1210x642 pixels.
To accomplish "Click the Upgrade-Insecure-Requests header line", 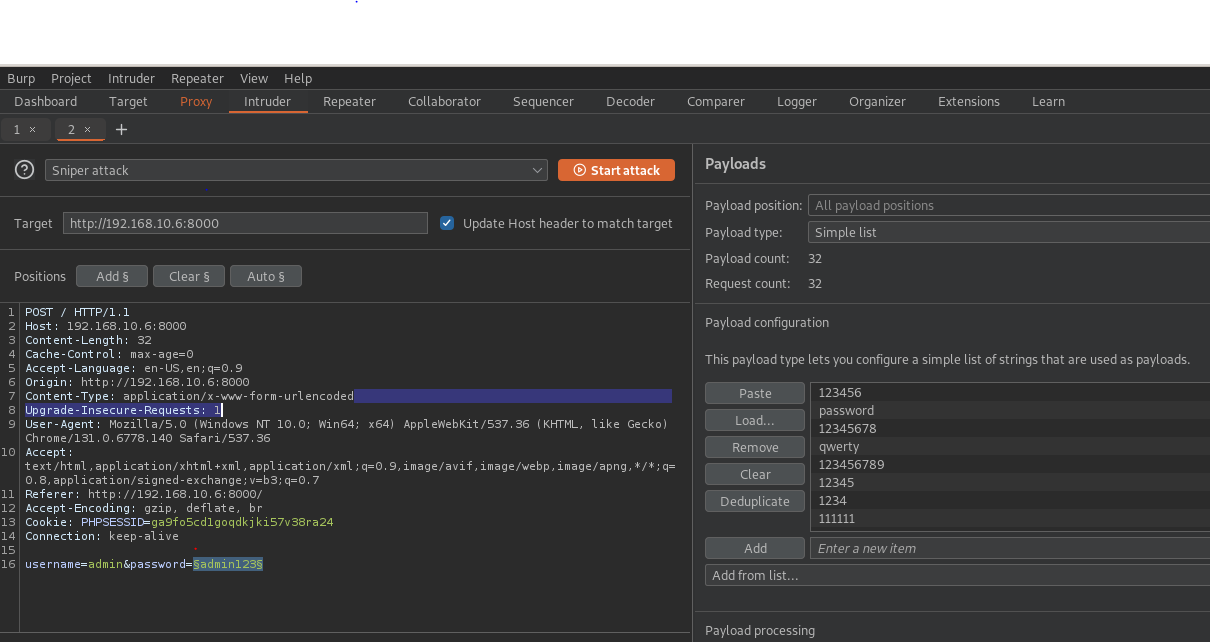I will pyautogui.click(x=123, y=410).
